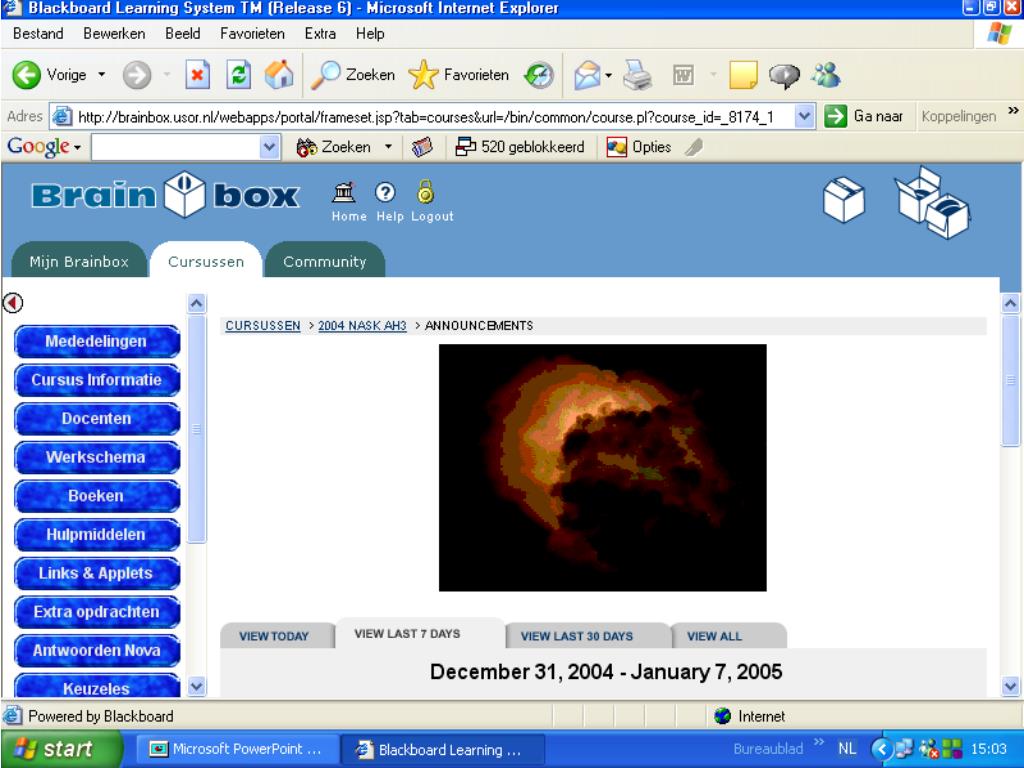Click the yellow note icon in toolbar
This screenshot has height=768, width=1024.
pyautogui.click(x=743, y=75)
